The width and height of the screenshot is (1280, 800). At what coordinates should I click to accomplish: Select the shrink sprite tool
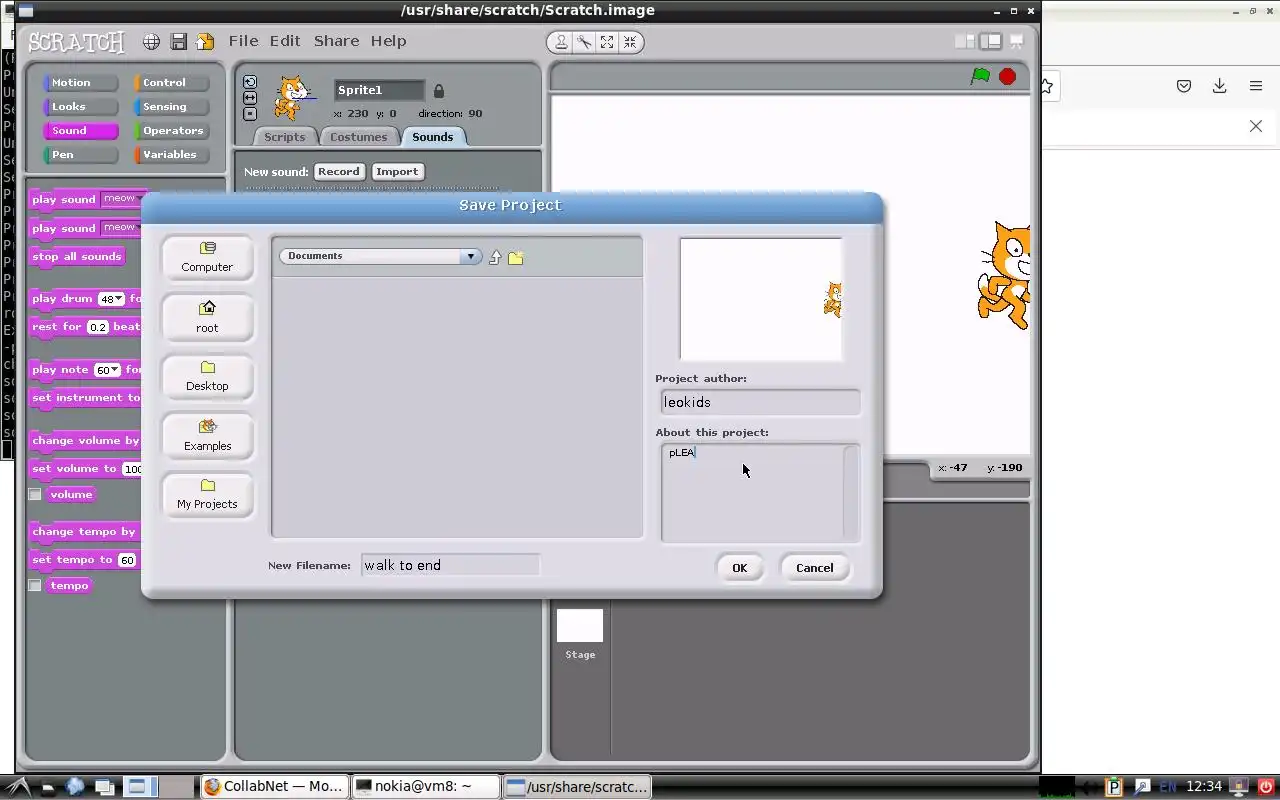click(630, 42)
